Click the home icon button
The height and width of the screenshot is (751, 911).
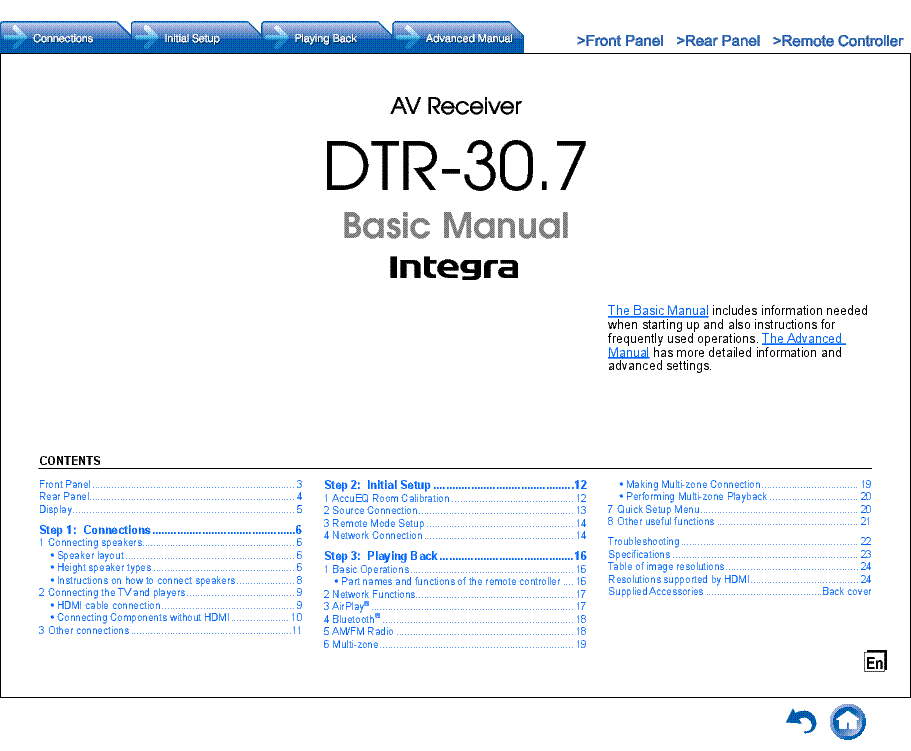(x=848, y=721)
